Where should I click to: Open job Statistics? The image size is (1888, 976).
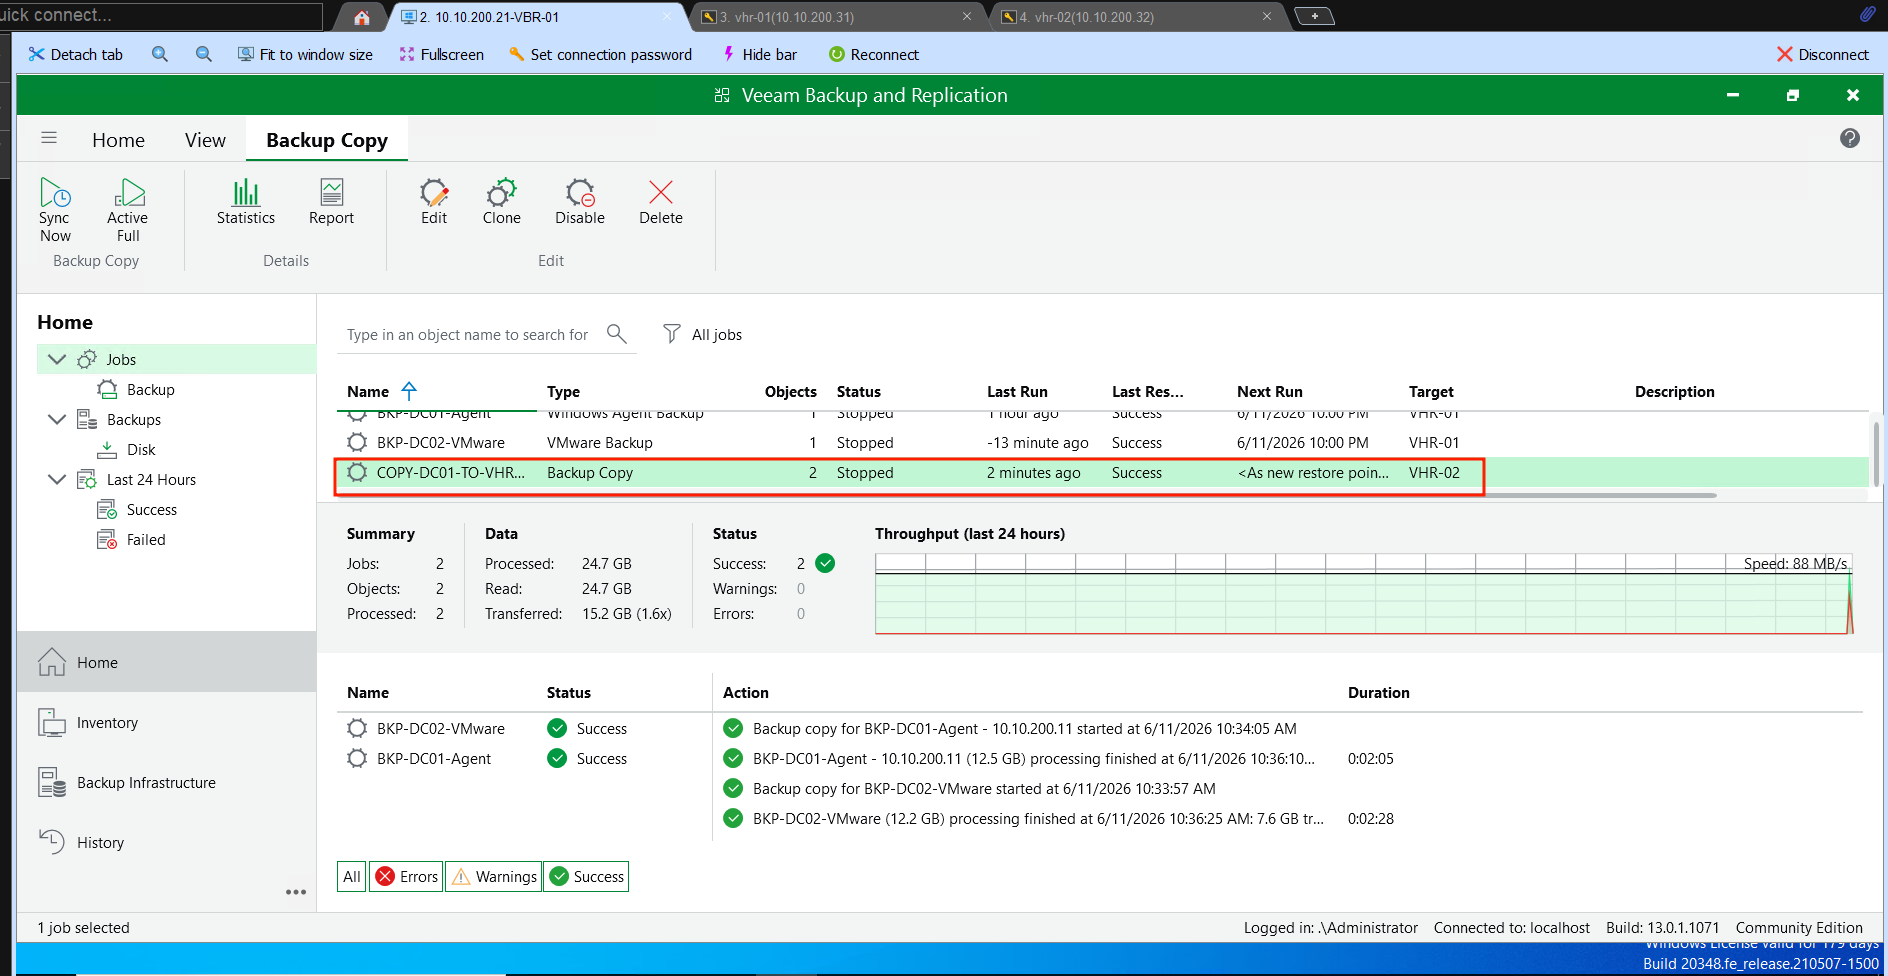point(246,202)
